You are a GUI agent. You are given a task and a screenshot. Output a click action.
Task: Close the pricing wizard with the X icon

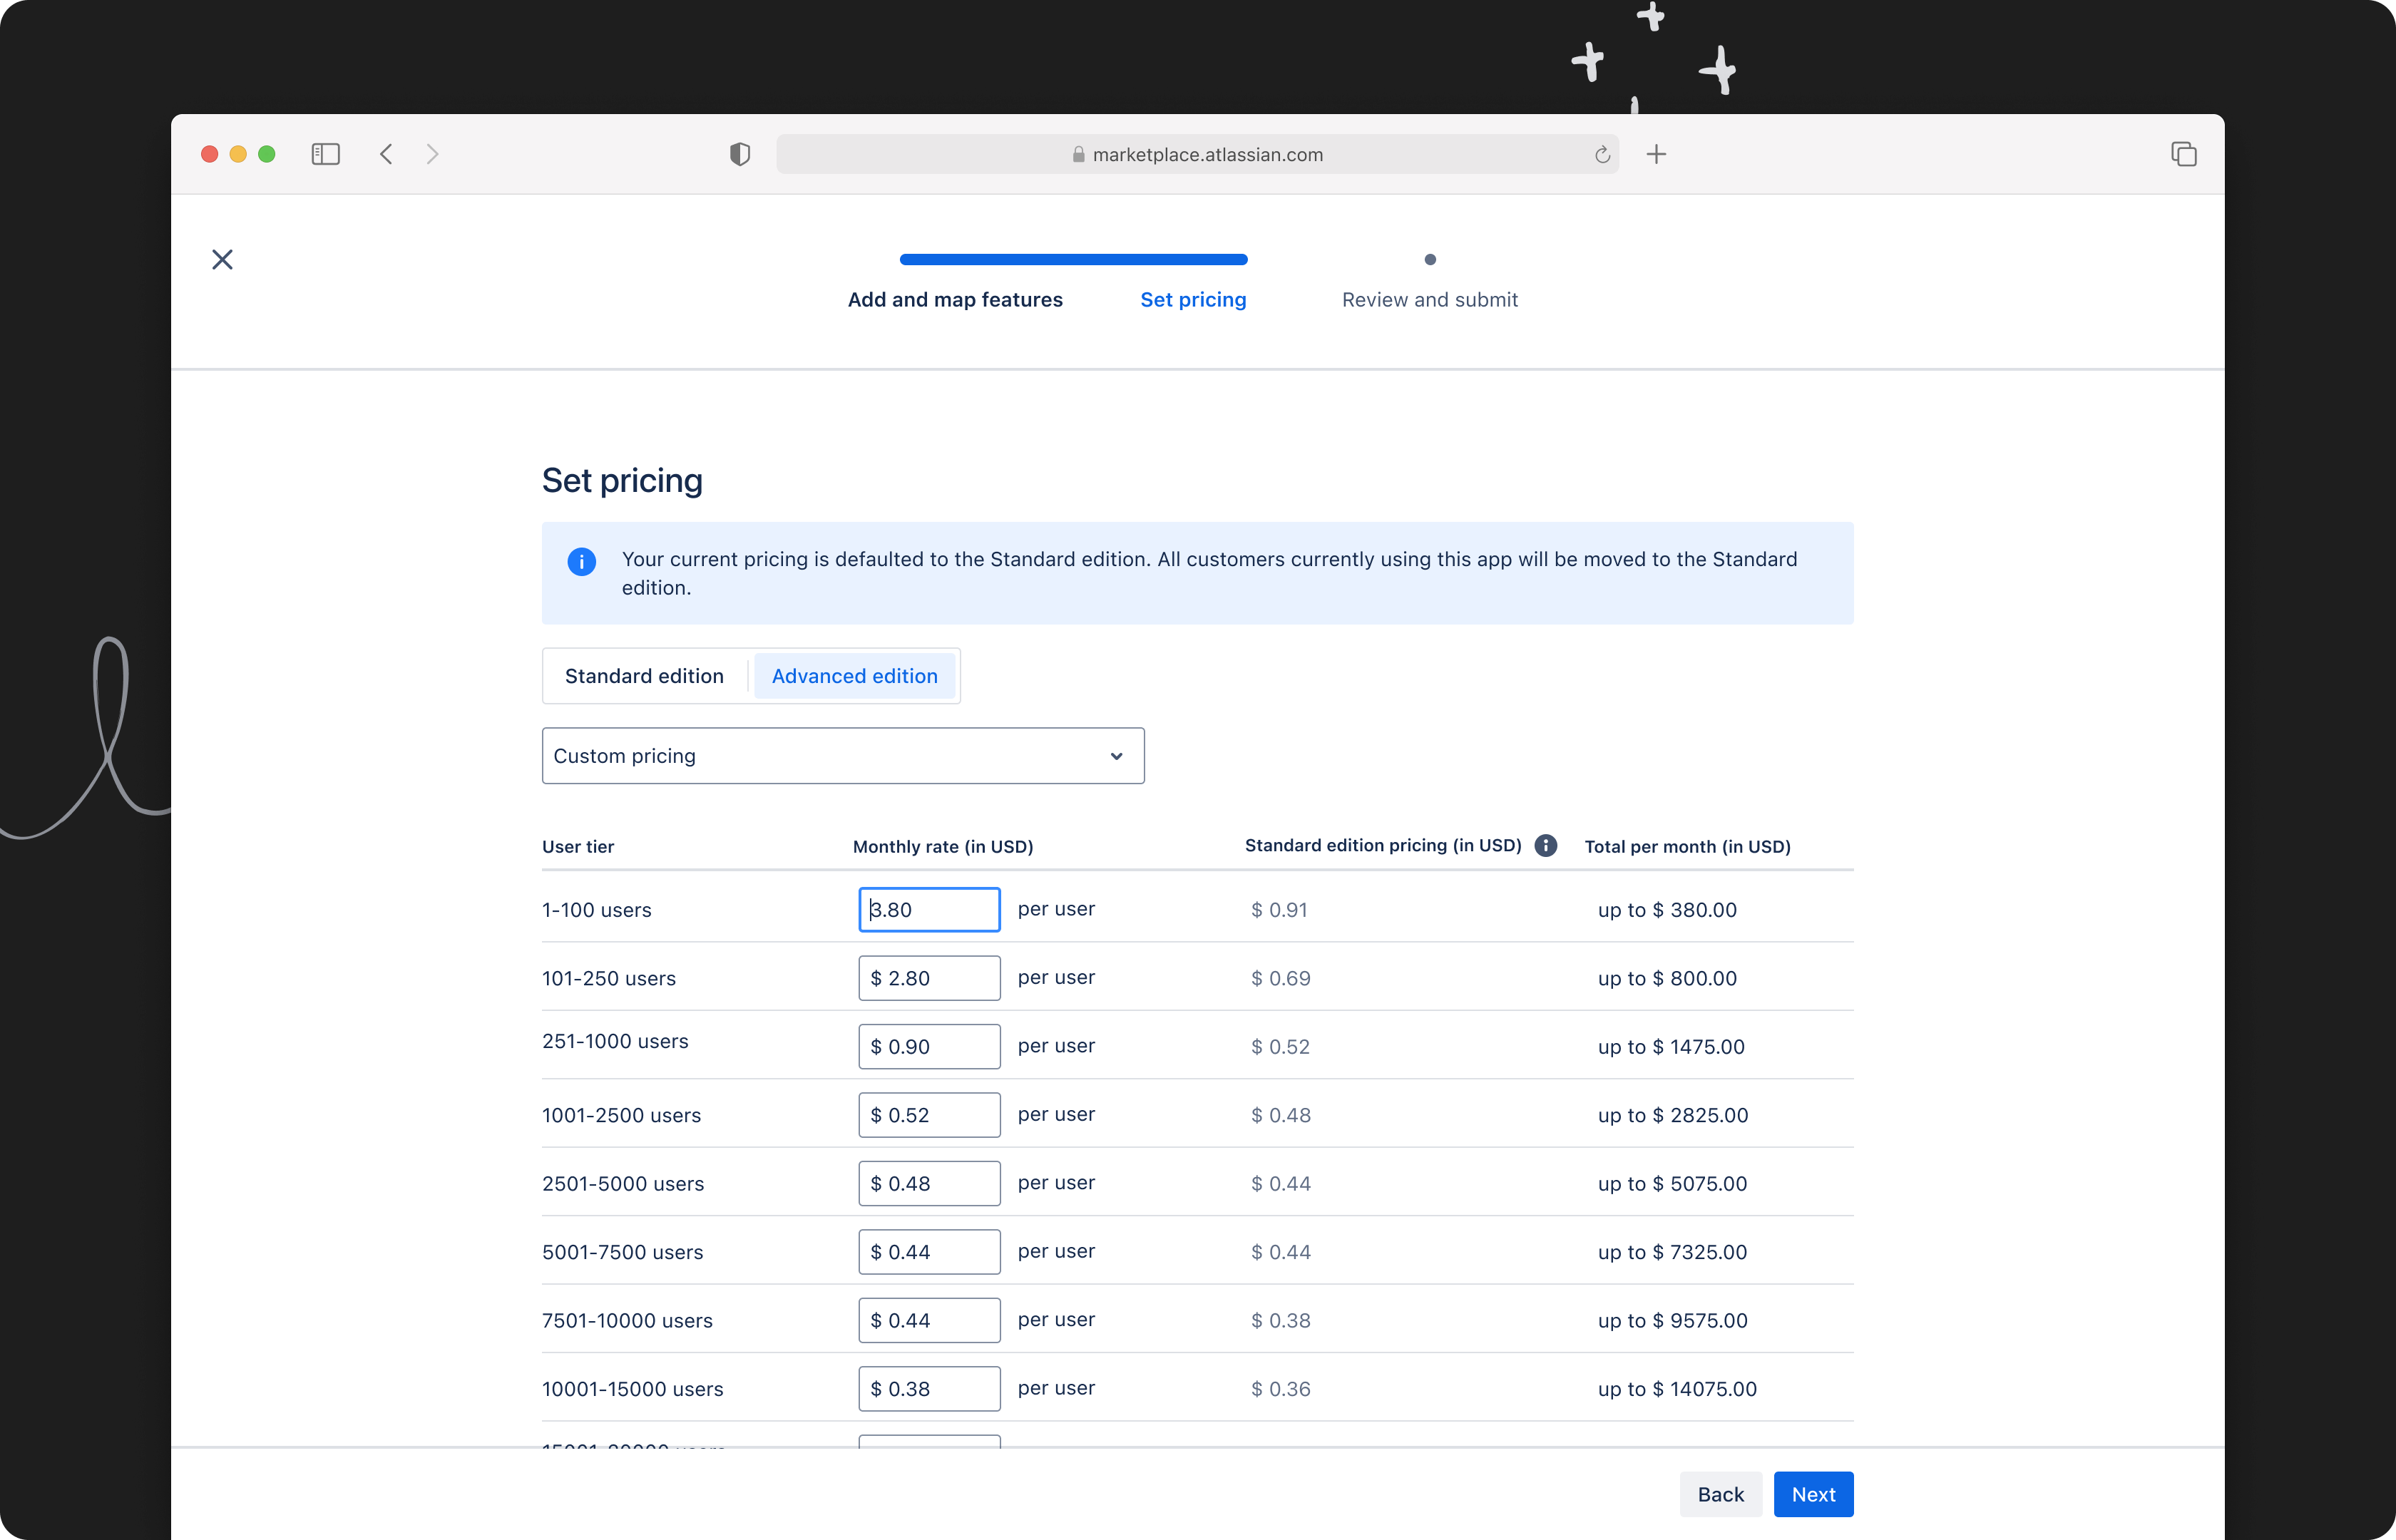(x=222, y=260)
